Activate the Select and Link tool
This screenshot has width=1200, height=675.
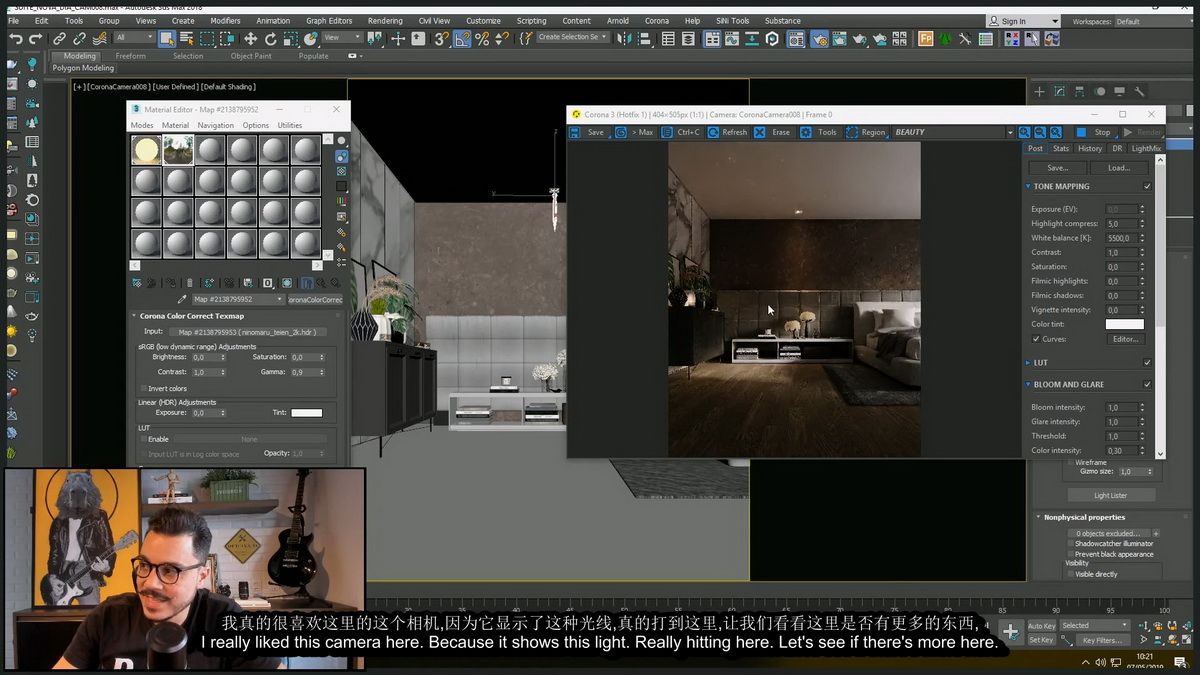(60, 38)
